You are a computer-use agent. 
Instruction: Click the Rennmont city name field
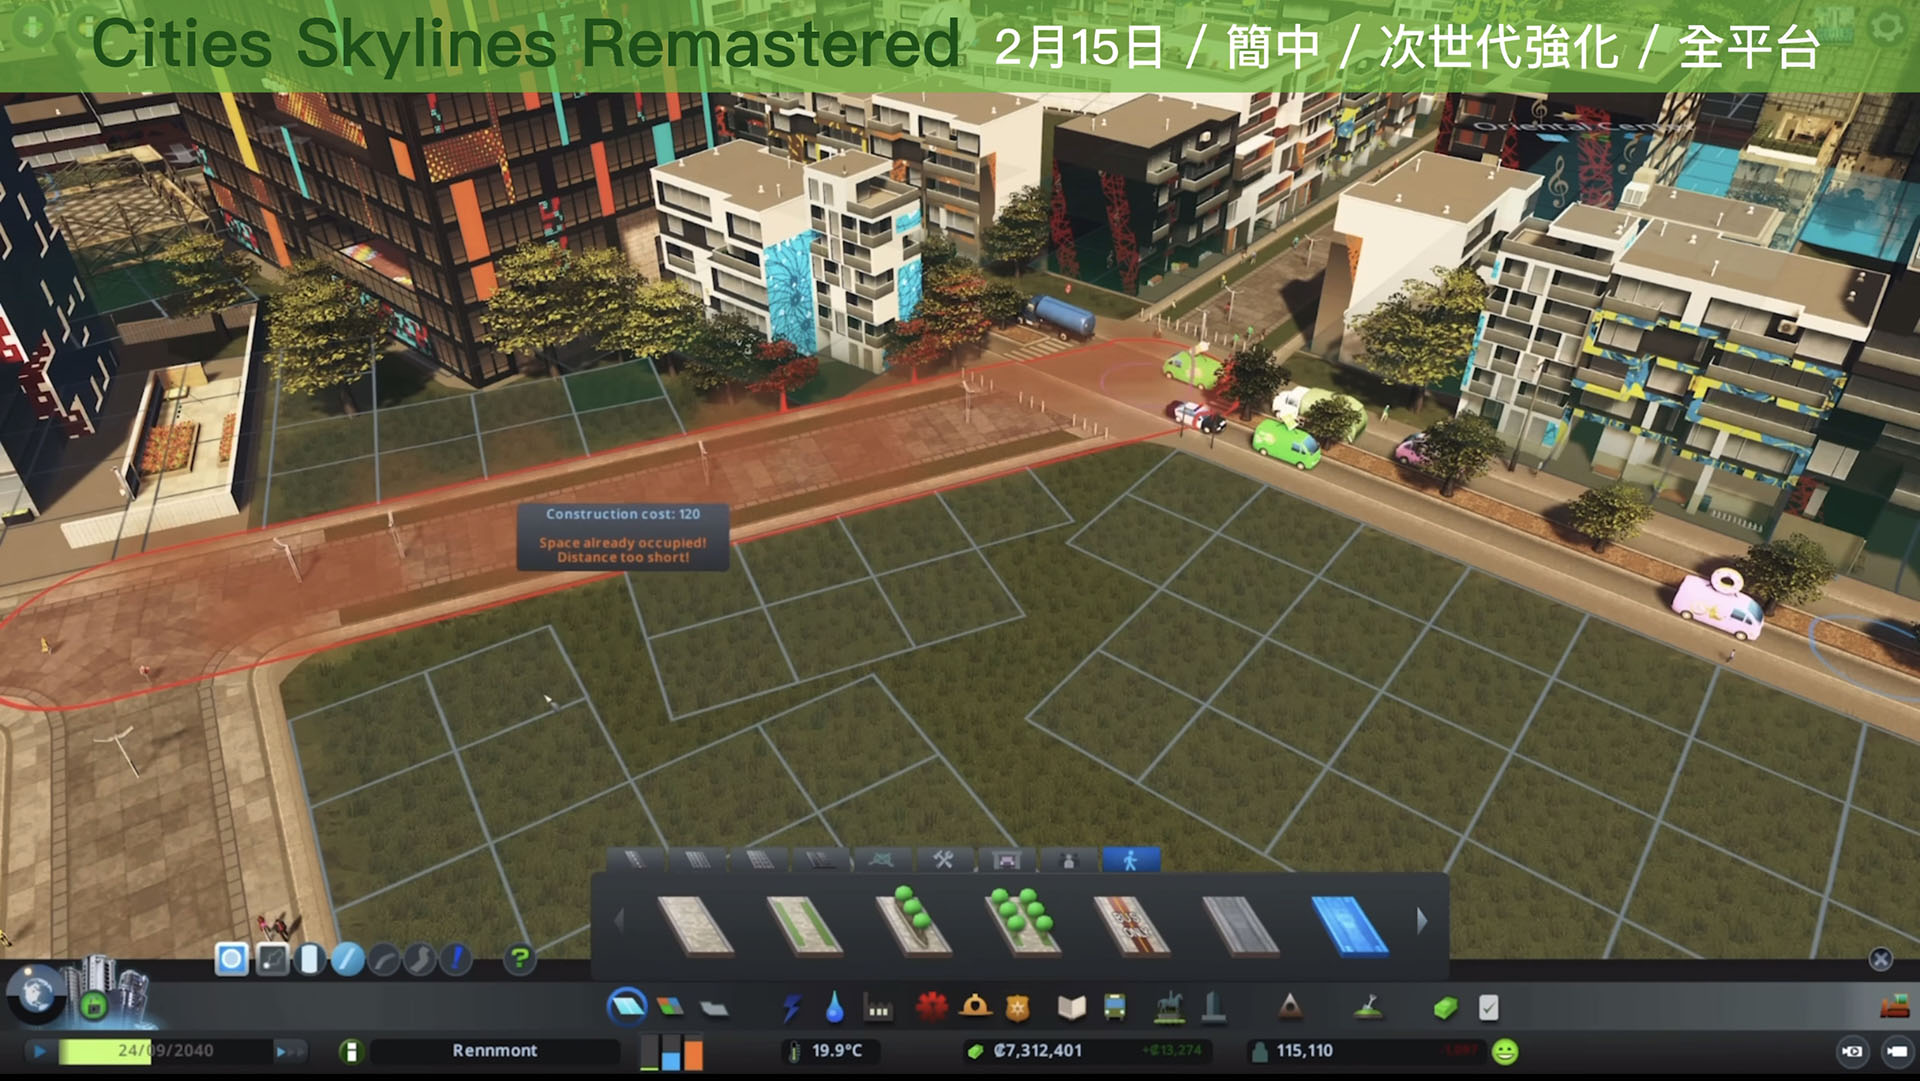495,1051
